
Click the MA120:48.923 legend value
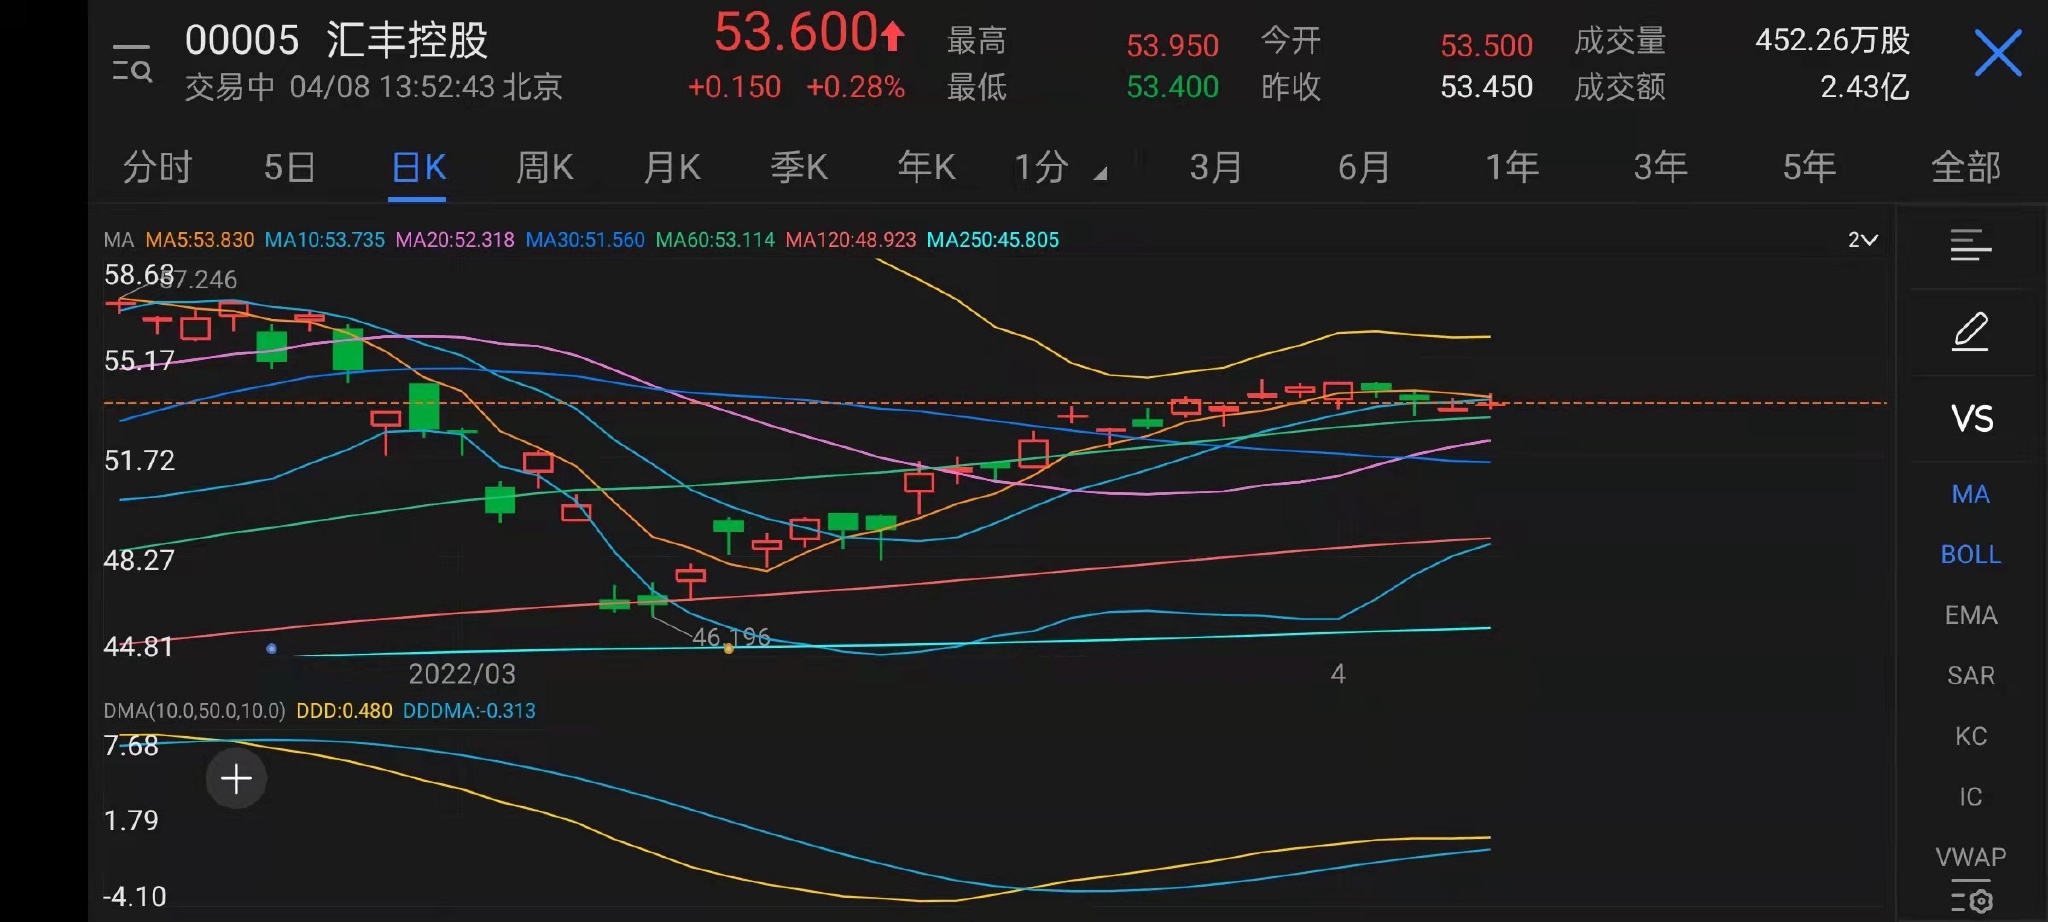(851, 240)
